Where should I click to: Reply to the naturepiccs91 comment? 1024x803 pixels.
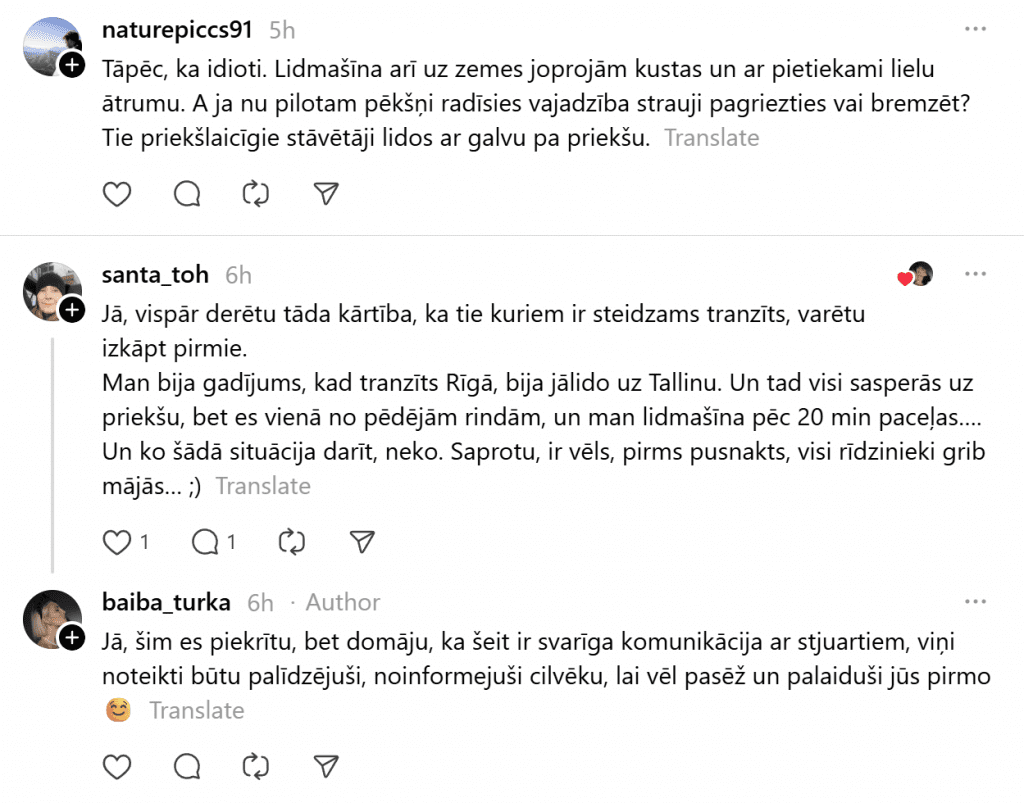(187, 194)
